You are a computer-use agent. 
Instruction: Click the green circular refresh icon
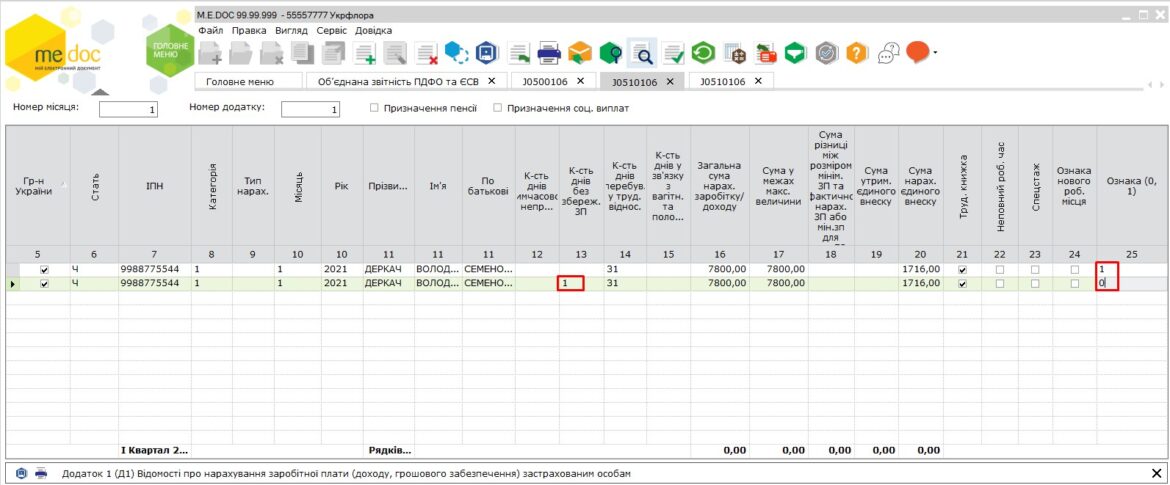tap(703, 52)
